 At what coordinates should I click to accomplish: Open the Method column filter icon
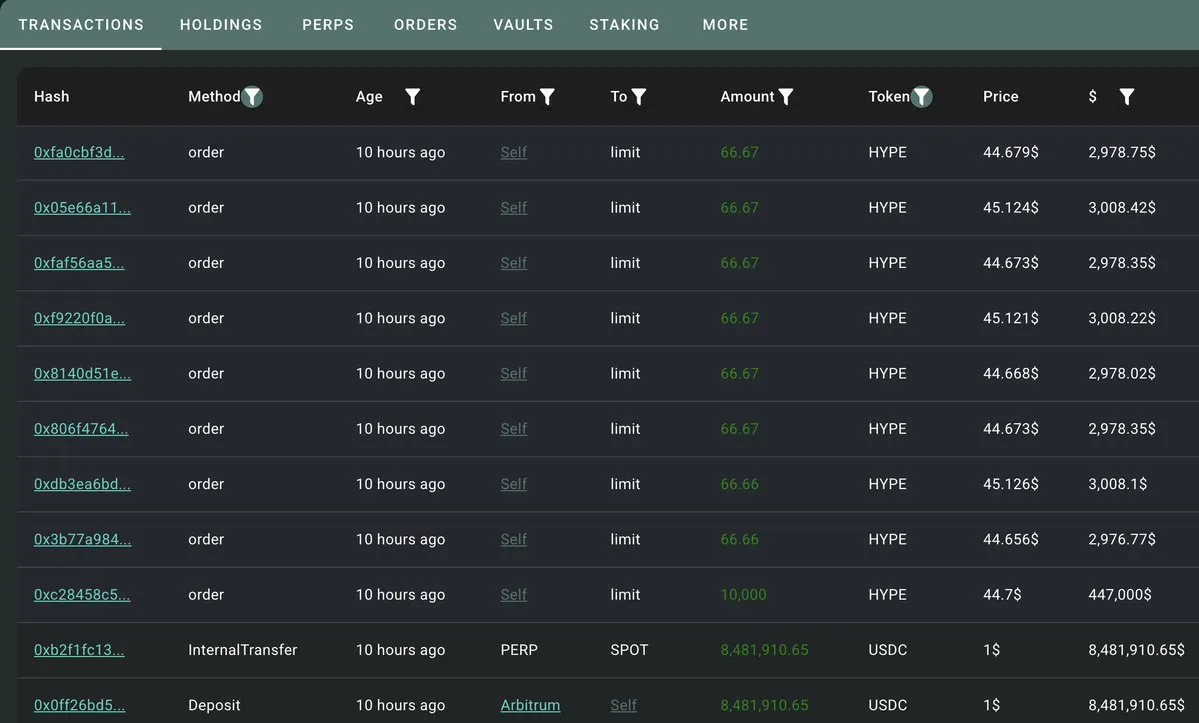pos(252,96)
